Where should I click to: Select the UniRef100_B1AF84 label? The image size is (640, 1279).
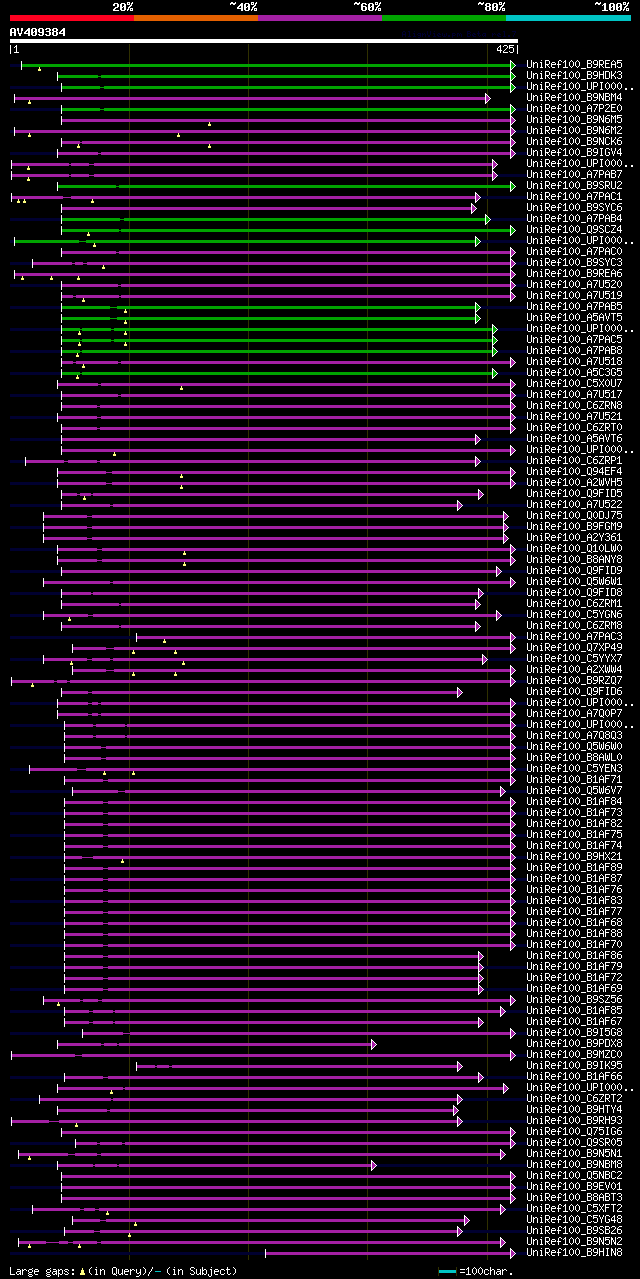click(574, 801)
